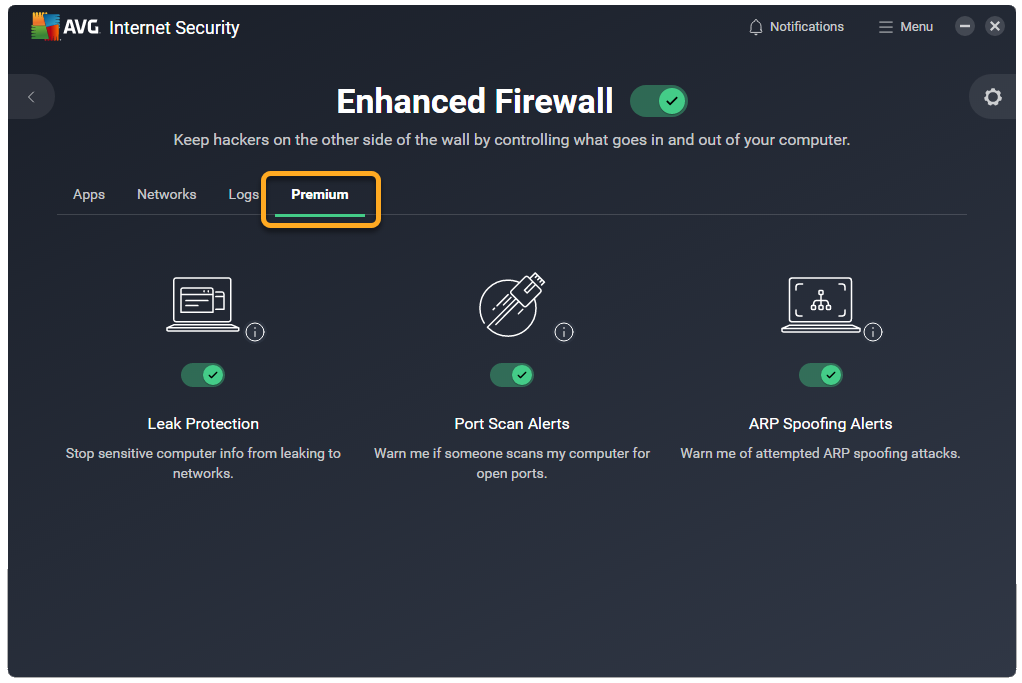Show info for ARP Spoofing Alerts
The image size is (1022, 683).
pyautogui.click(x=873, y=332)
